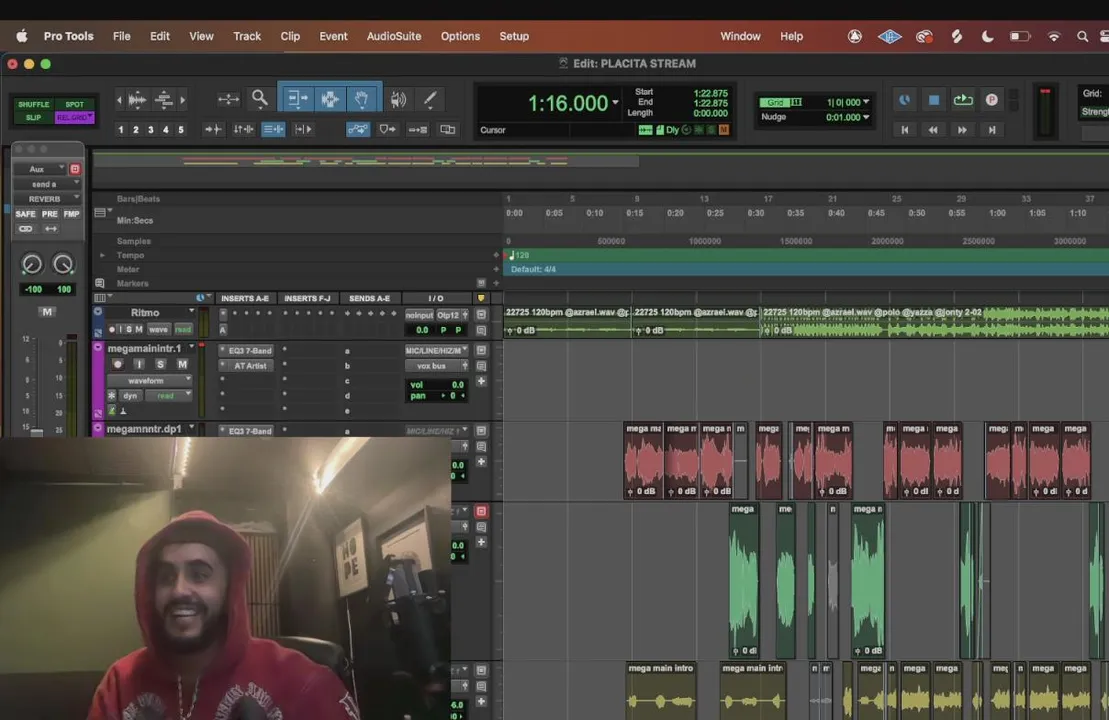Select the Zoomer magnifier tool
This screenshot has height=720, width=1109.
click(260, 98)
